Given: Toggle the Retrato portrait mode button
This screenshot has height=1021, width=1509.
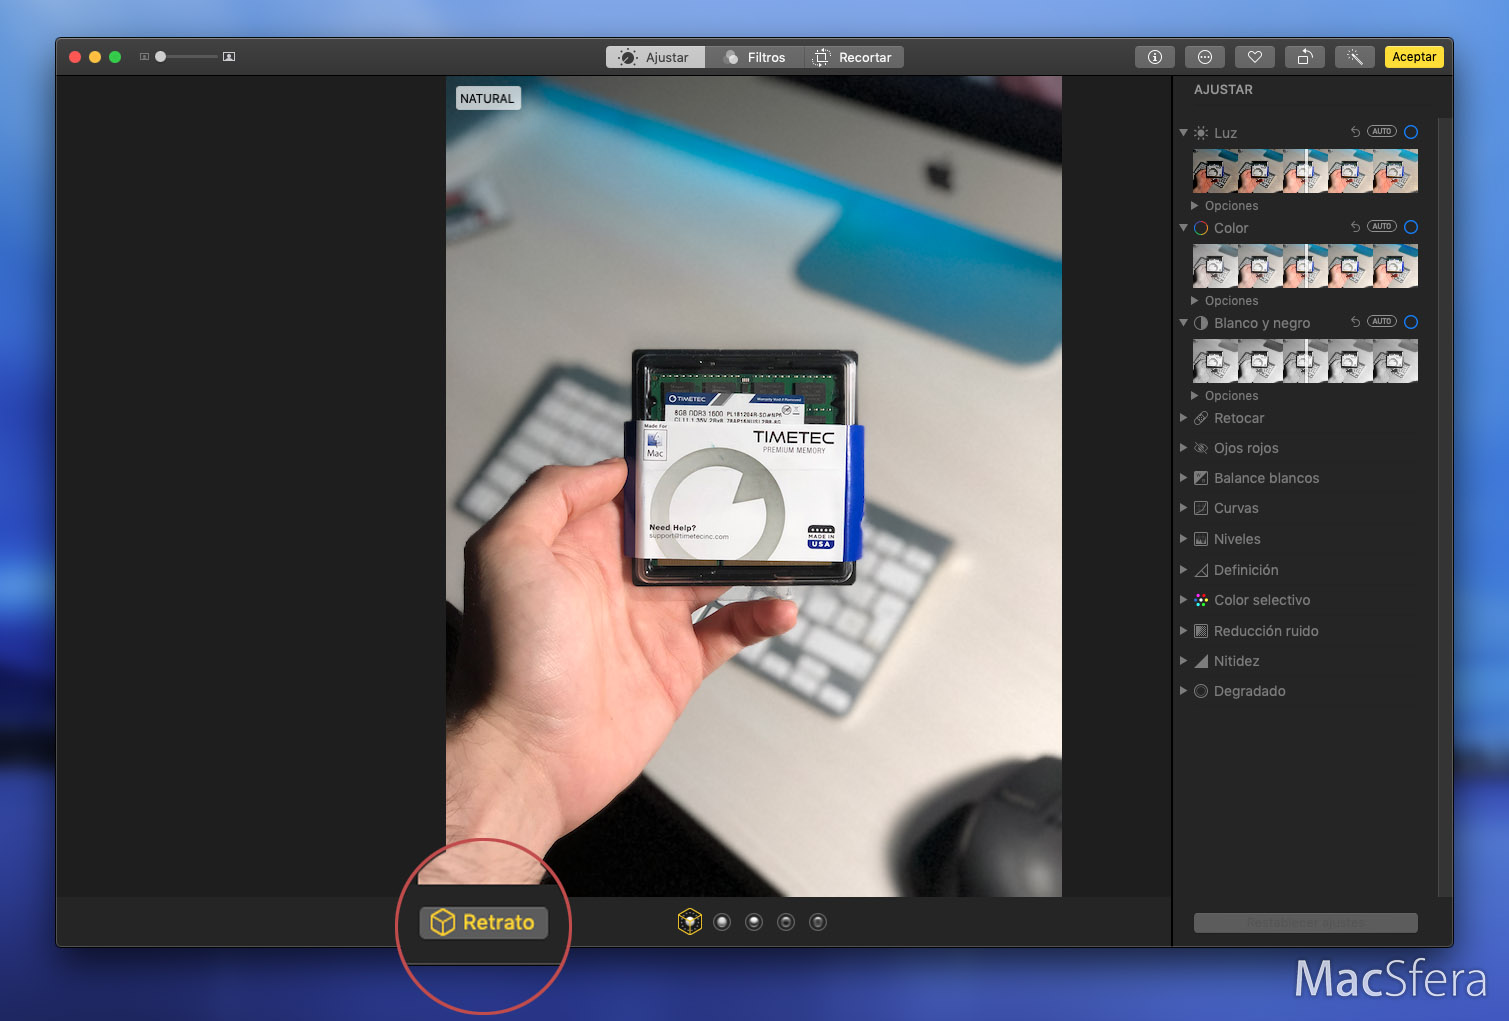Looking at the screenshot, I should (484, 922).
